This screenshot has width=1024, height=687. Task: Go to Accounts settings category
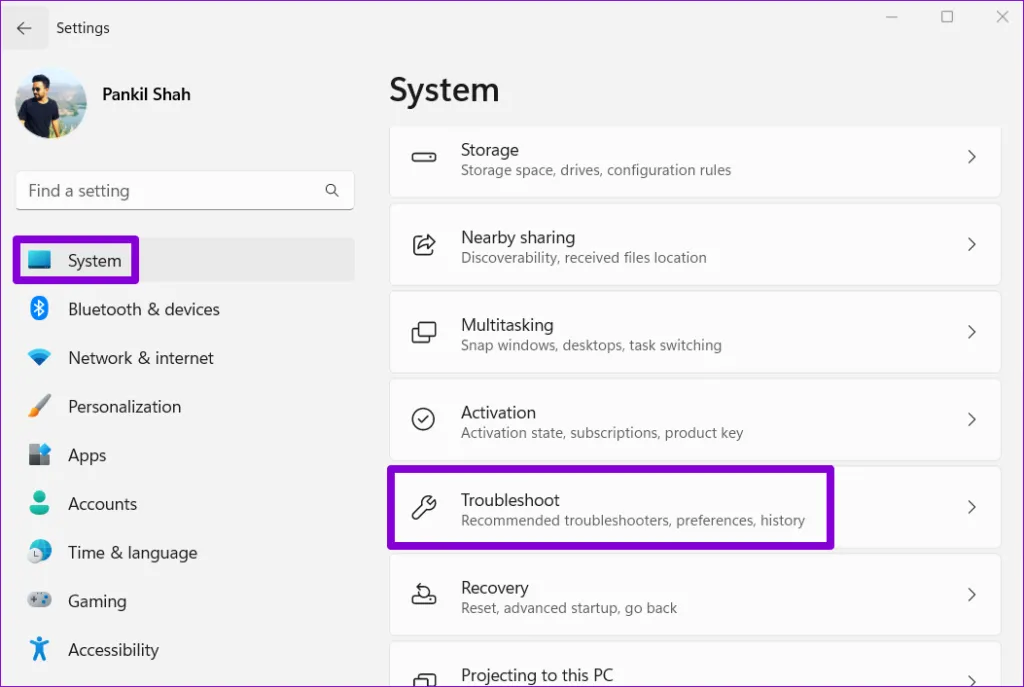(x=102, y=504)
